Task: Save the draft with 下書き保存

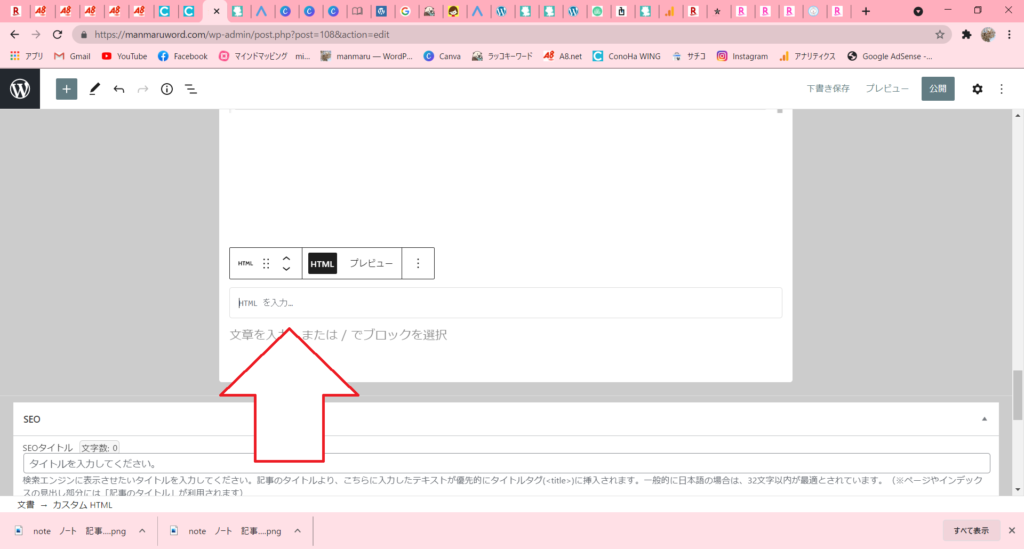Action: [827, 89]
